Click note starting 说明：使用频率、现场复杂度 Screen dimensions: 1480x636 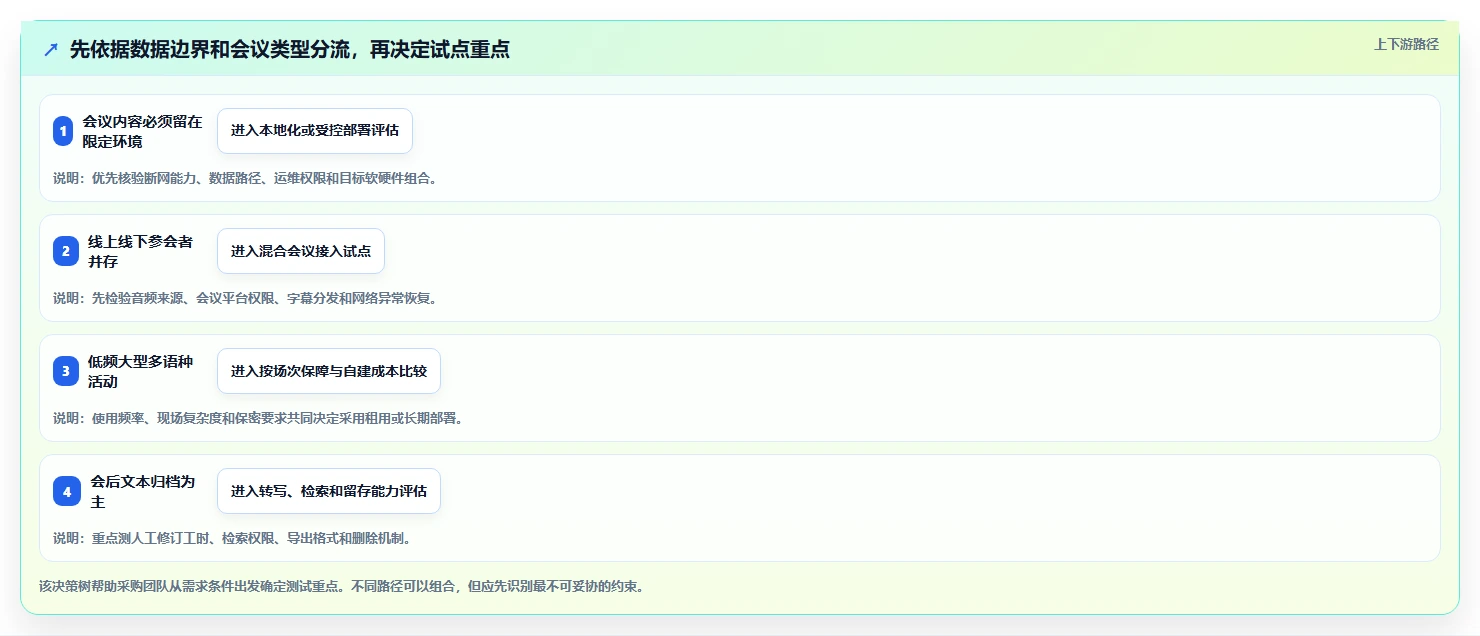(258, 418)
